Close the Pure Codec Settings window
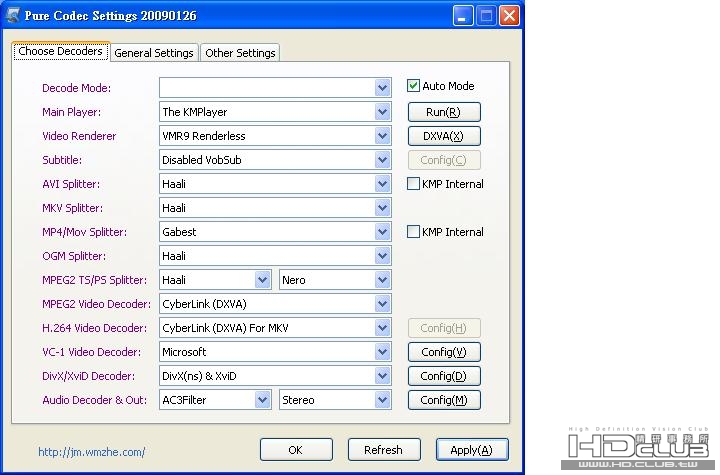Screen dimensions: 720x475 click(x=509, y=16)
